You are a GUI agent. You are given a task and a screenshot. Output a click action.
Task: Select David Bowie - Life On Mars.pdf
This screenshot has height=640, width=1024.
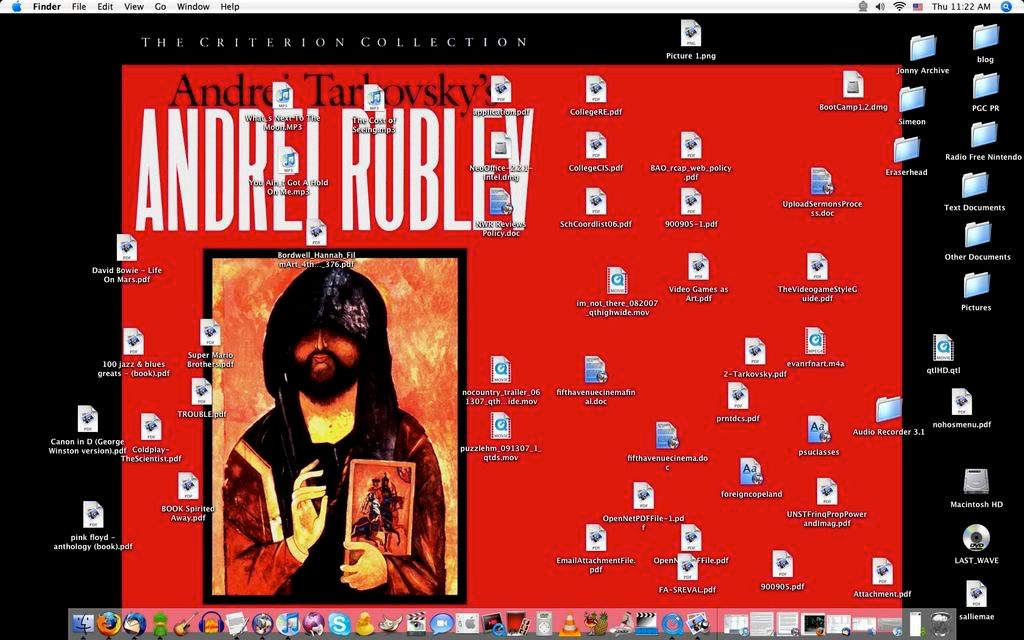tap(127, 248)
